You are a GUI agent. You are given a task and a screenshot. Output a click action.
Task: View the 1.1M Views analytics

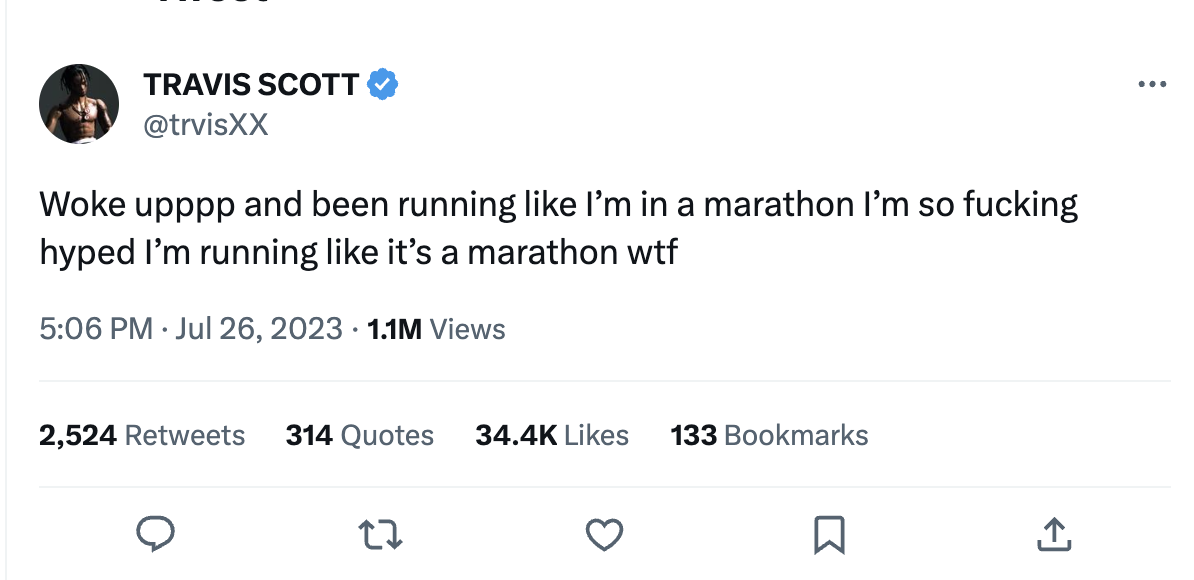tap(436, 329)
